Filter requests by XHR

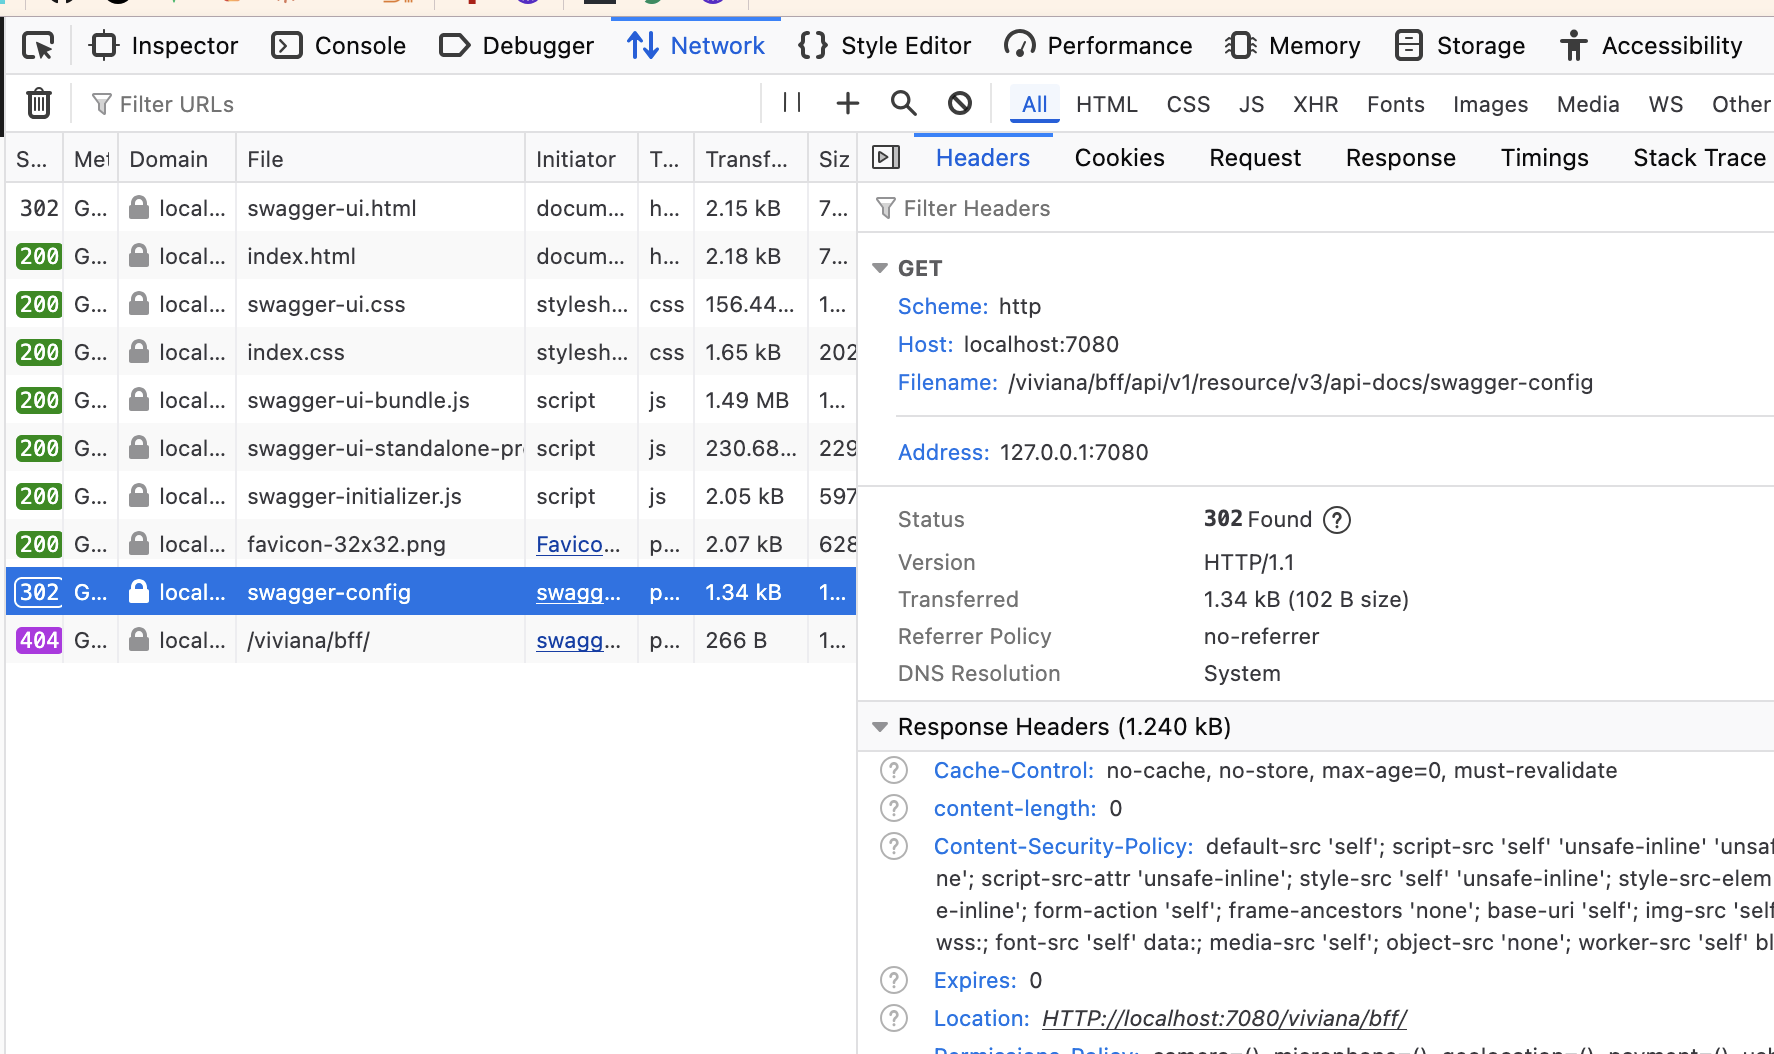pyautogui.click(x=1315, y=104)
